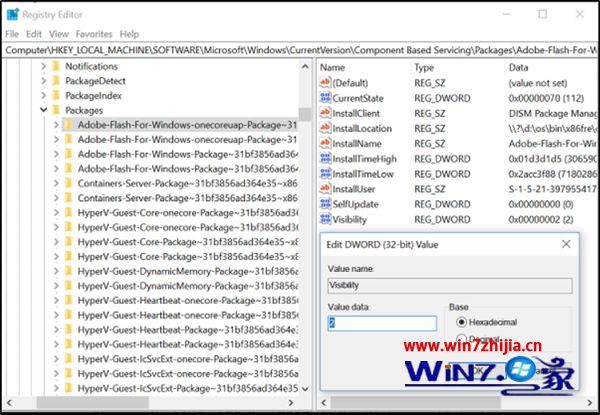Click the Value data input field
The image size is (600, 415).
click(x=382, y=323)
